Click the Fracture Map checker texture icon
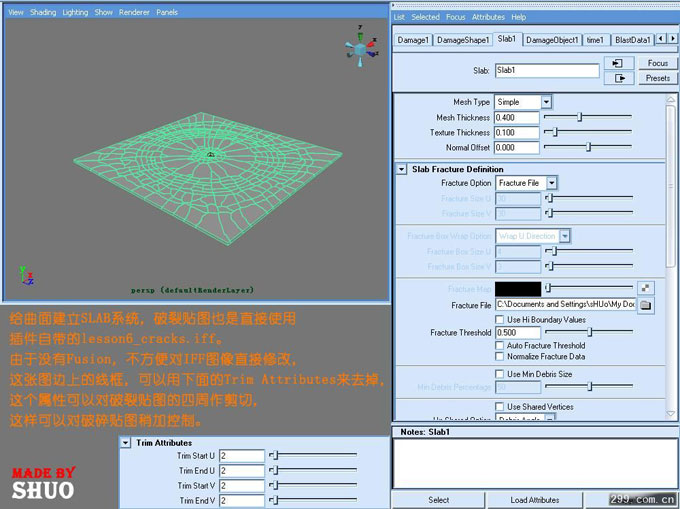The height and width of the screenshot is (509, 680). point(645,288)
